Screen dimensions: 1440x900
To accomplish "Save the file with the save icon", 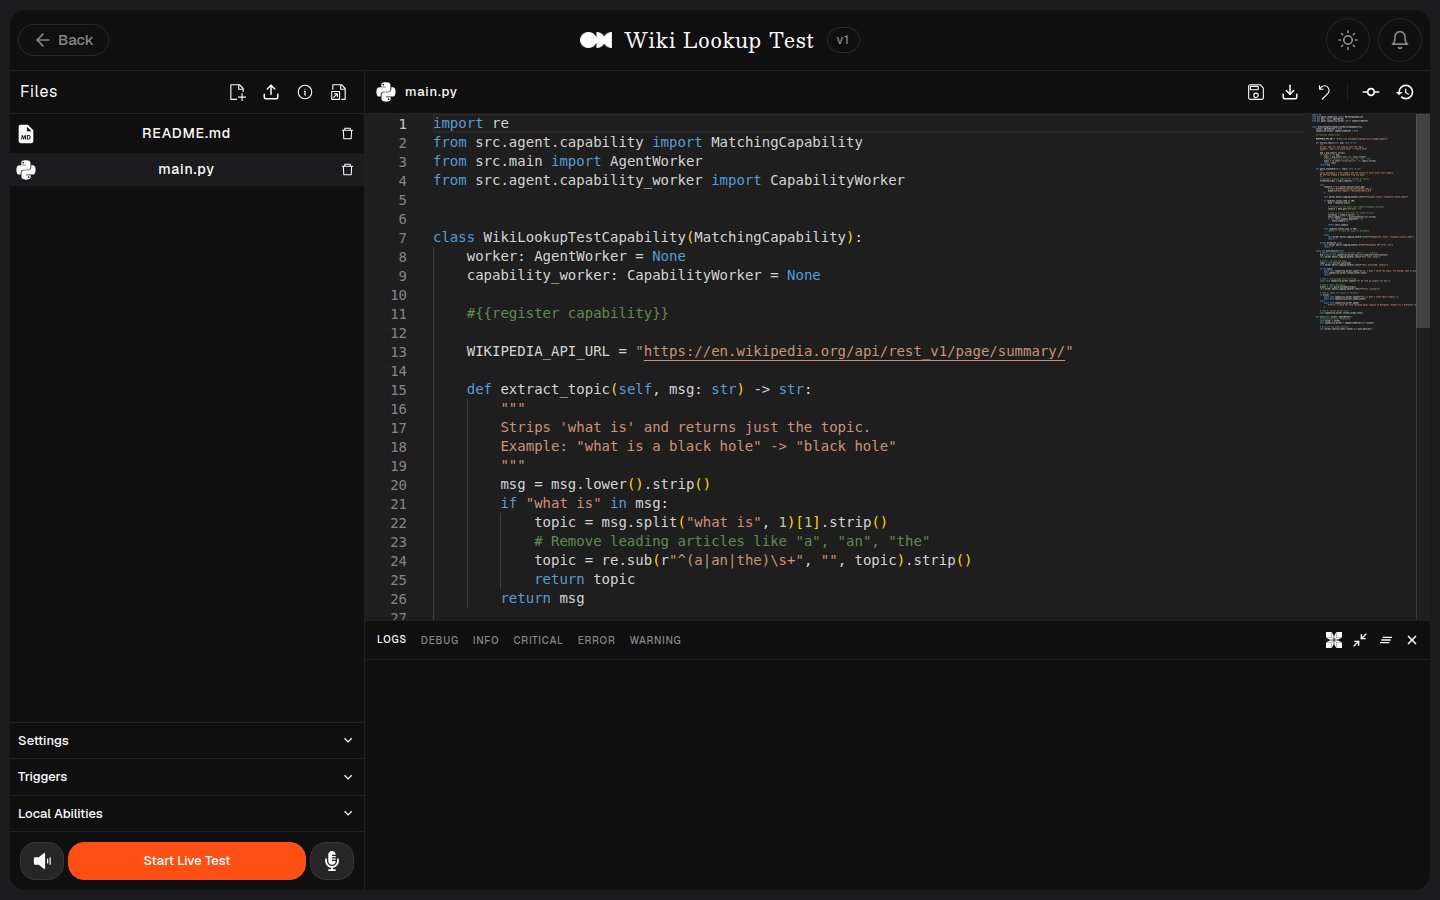I will pyautogui.click(x=1256, y=92).
